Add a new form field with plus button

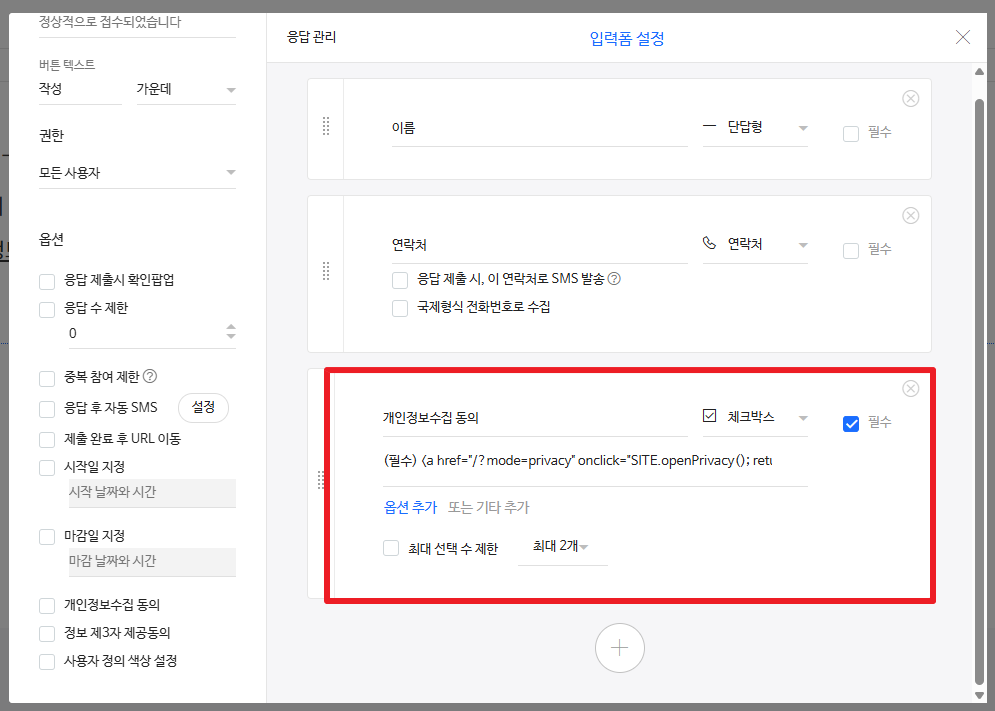tap(619, 648)
